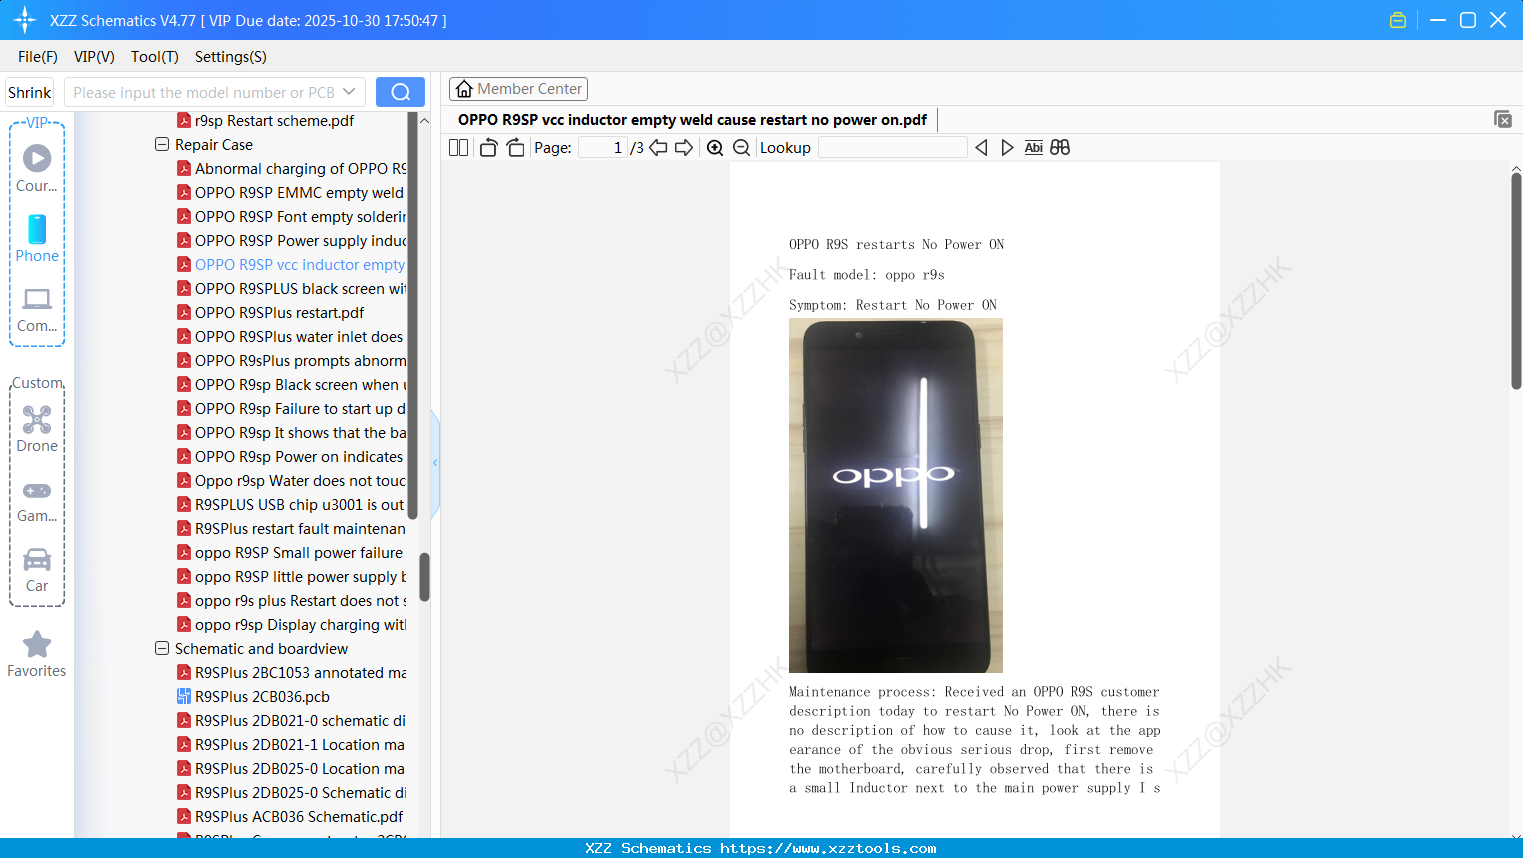Collapse the Schematic and boardview node
The height and width of the screenshot is (858, 1523).
[x=162, y=648]
